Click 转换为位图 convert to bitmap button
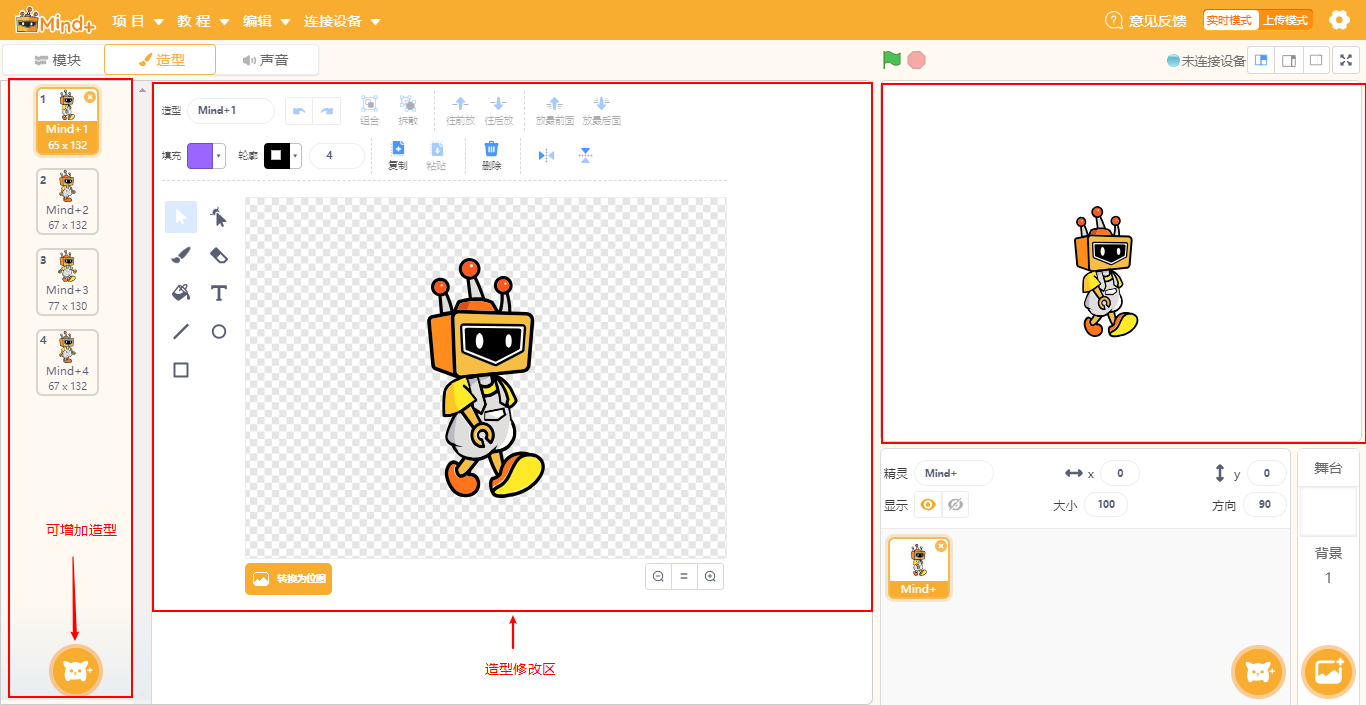 pyautogui.click(x=288, y=579)
